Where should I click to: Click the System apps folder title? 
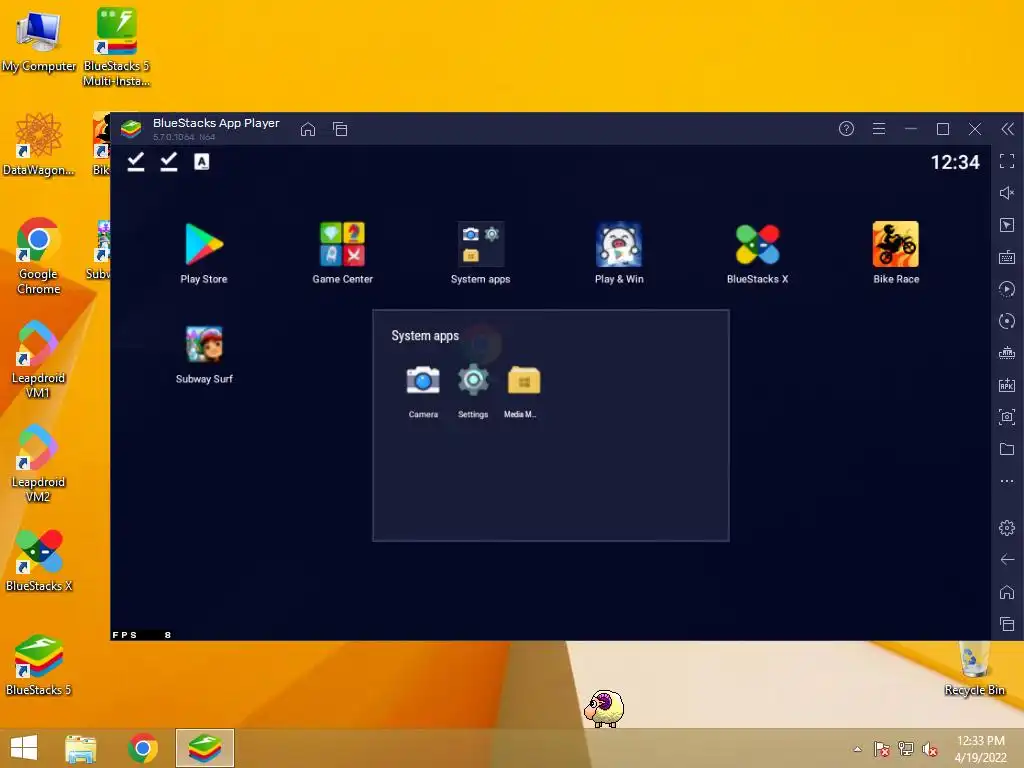pyautogui.click(x=425, y=336)
